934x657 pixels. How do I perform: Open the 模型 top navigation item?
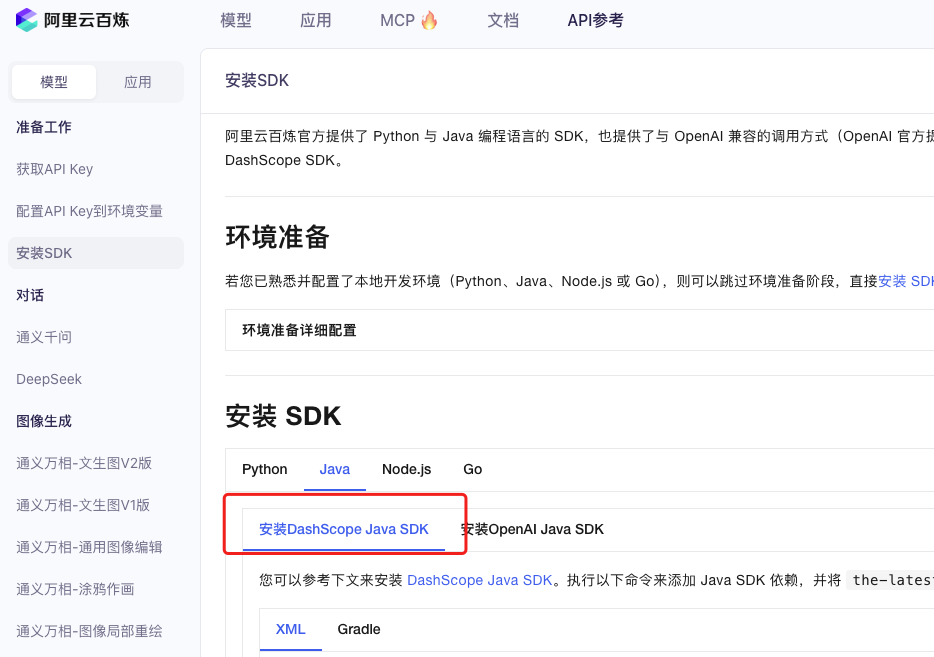tap(236, 20)
